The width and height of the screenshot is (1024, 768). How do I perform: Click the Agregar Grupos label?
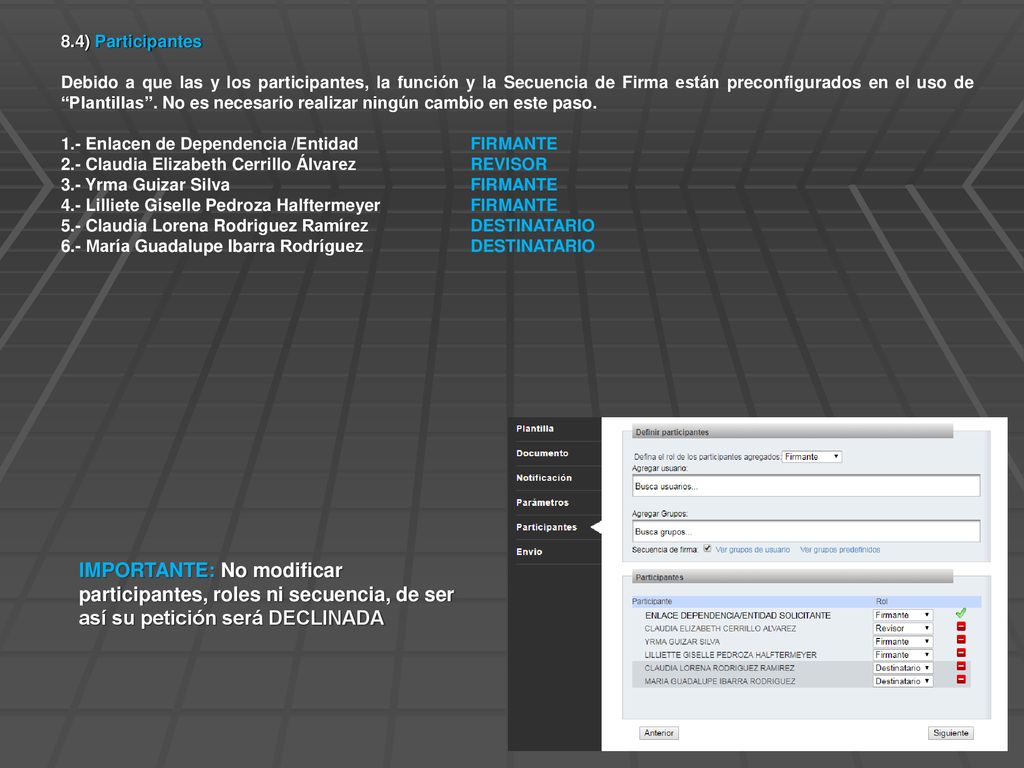point(660,513)
